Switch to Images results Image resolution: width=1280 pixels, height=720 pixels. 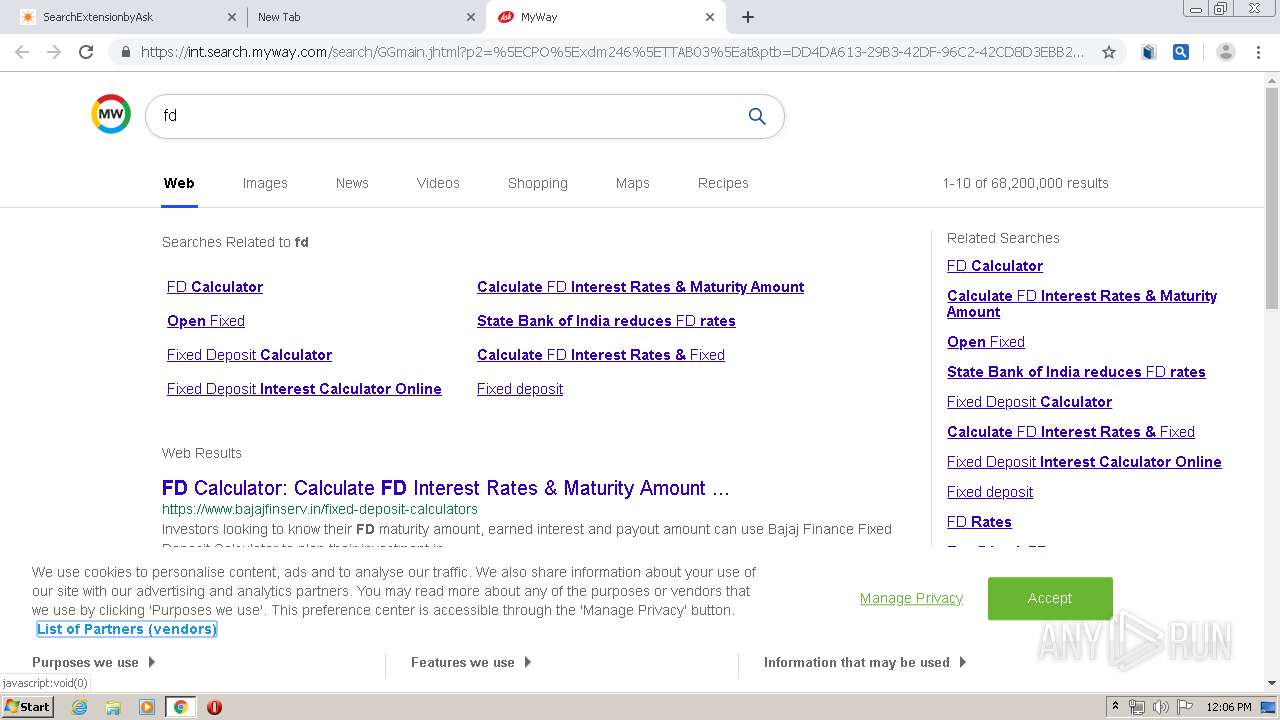tap(265, 183)
